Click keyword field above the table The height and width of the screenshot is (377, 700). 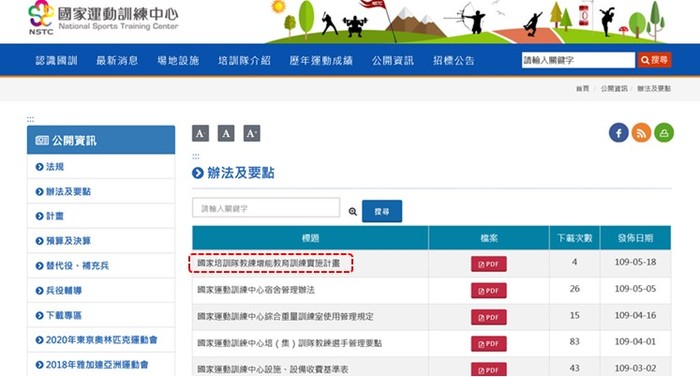[x=266, y=208]
